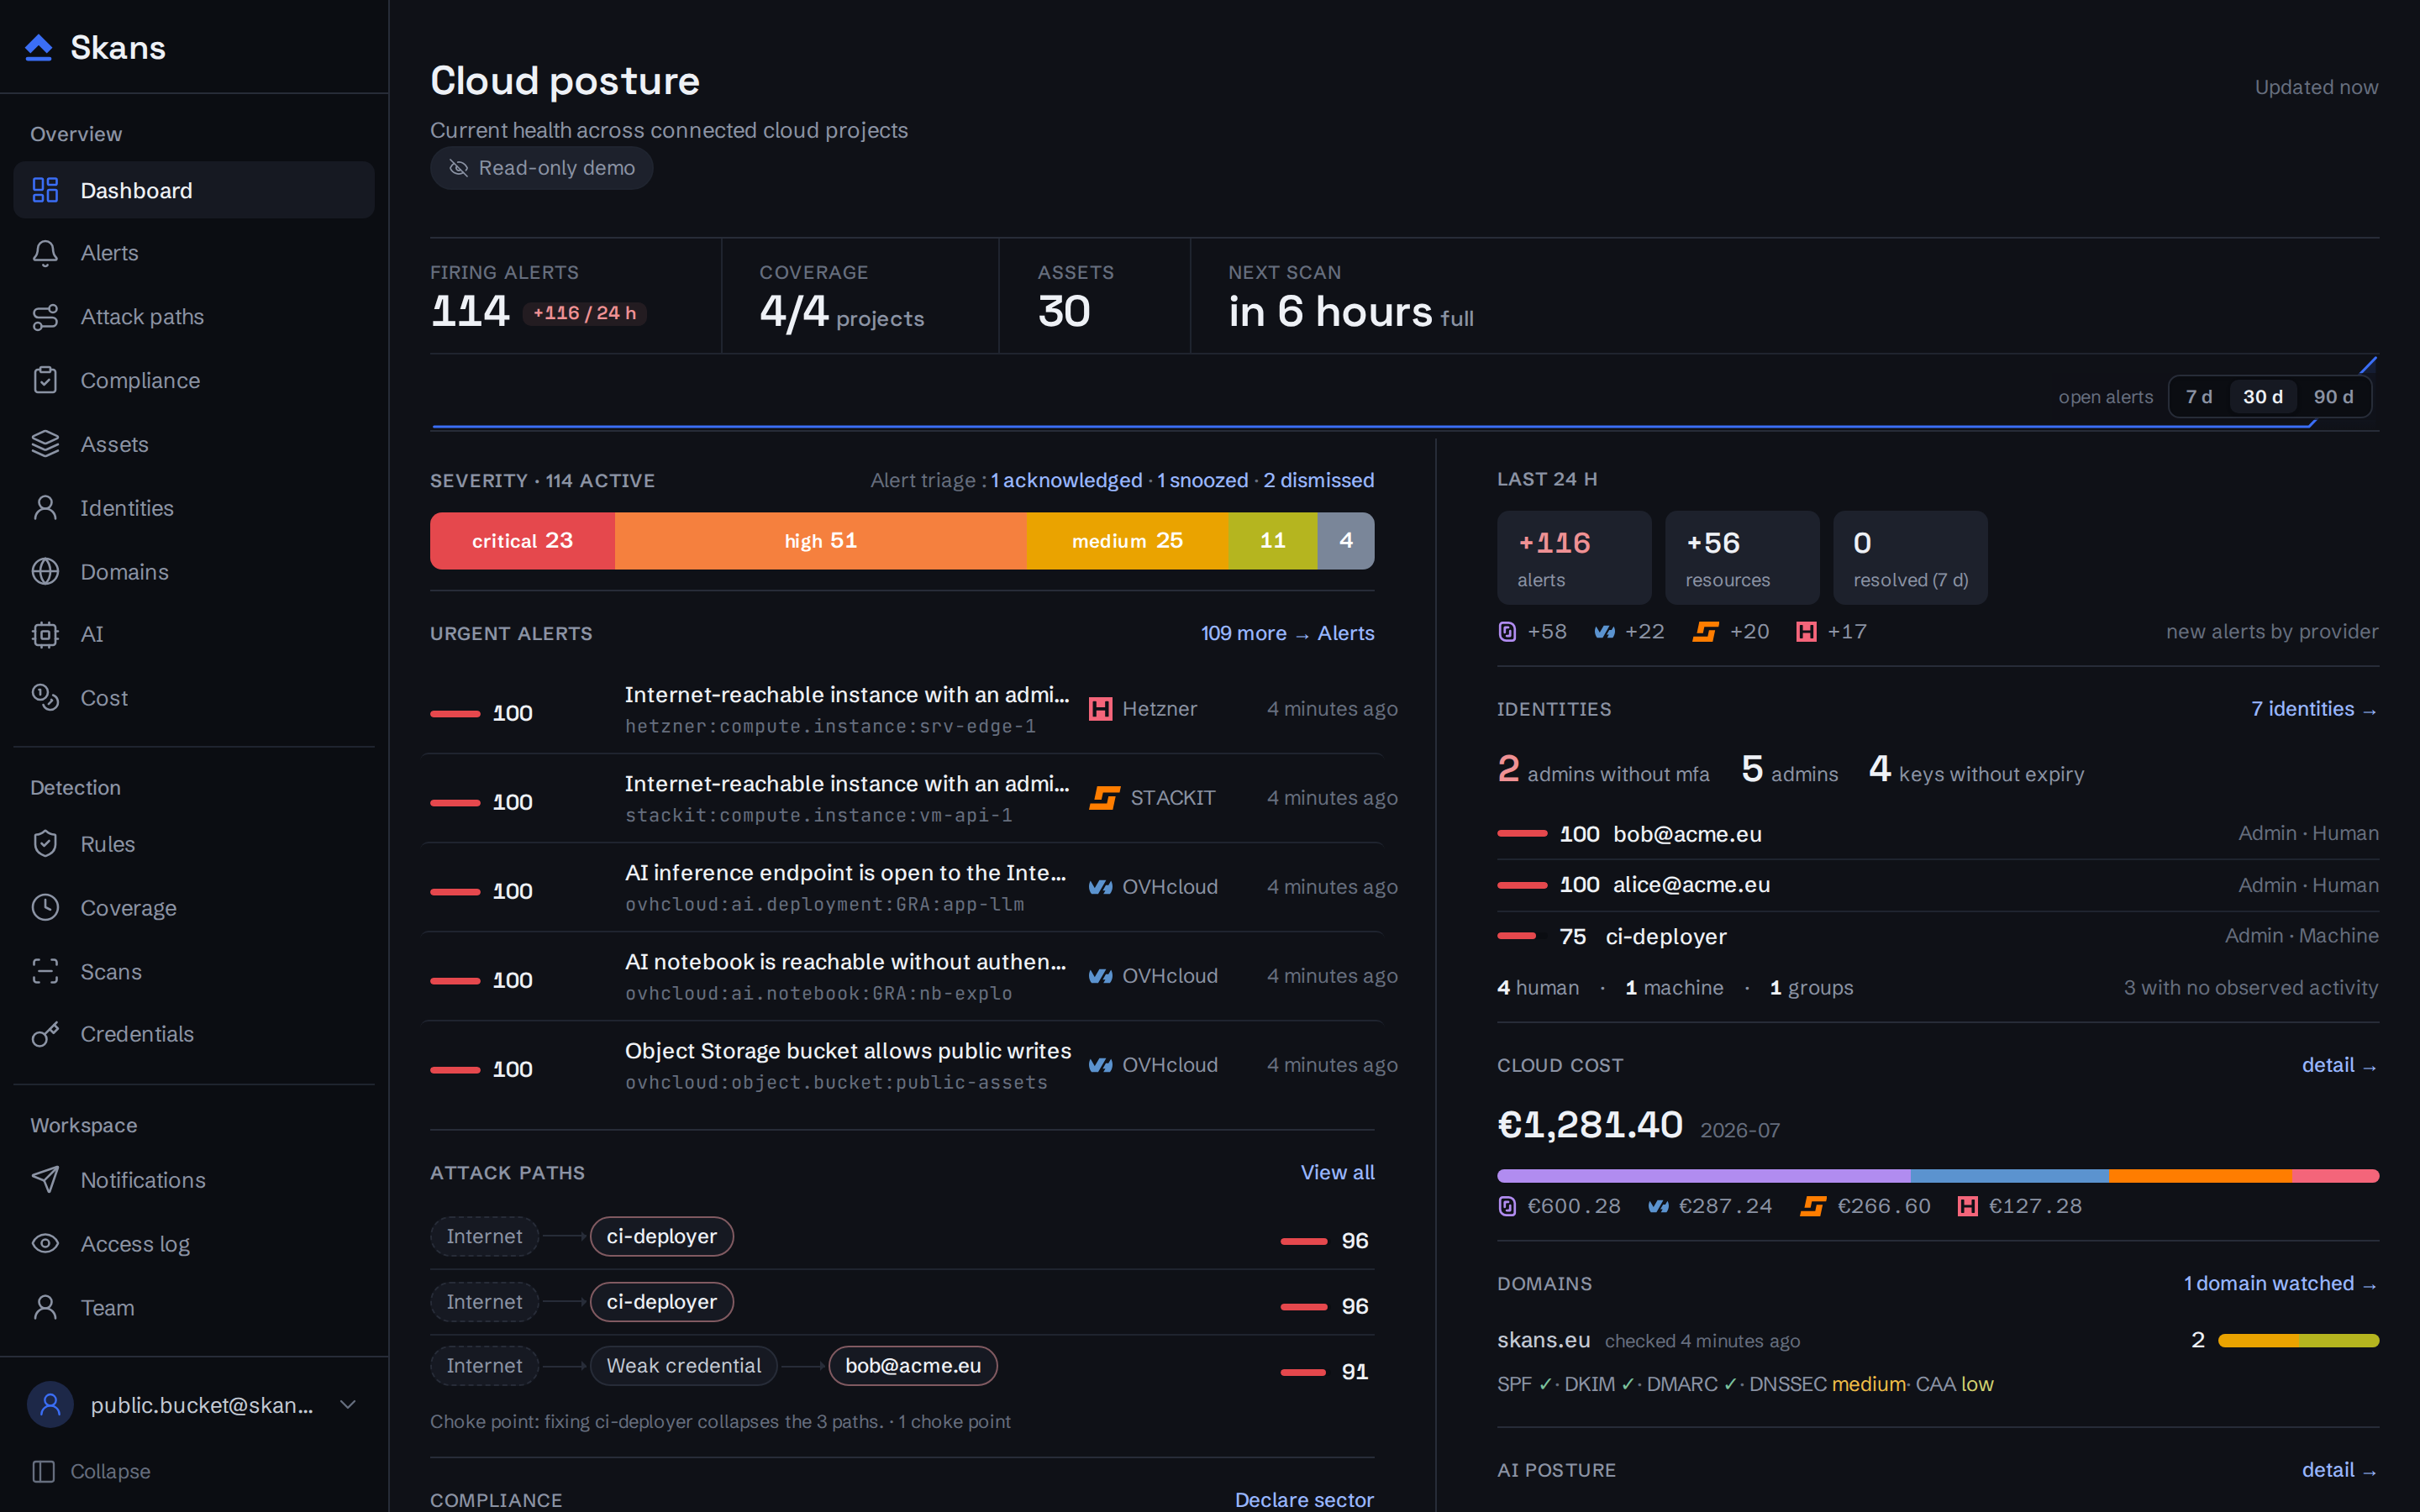Screen dimensions: 2420x1512
Task: Open the '1 acknowledged' triage link
Action: pyautogui.click(x=1066, y=480)
